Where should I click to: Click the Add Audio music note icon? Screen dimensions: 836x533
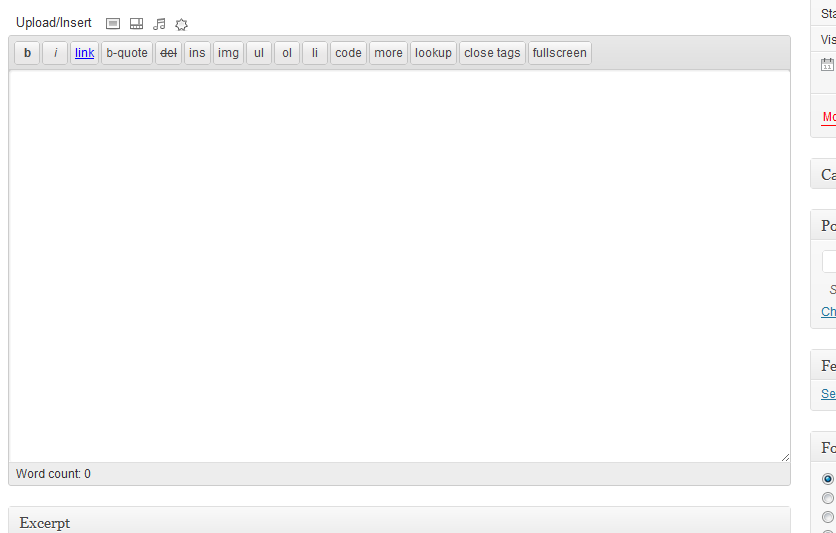[x=159, y=23]
